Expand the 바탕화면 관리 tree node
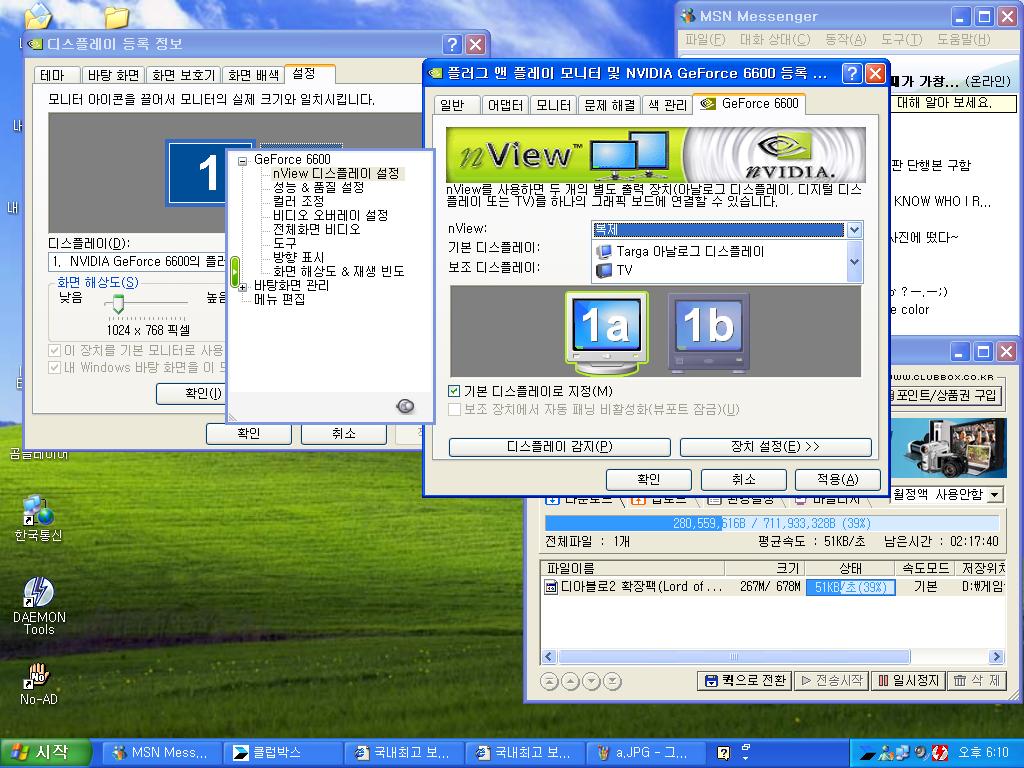This screenshot has height=768, width=1024. point(242,286)
